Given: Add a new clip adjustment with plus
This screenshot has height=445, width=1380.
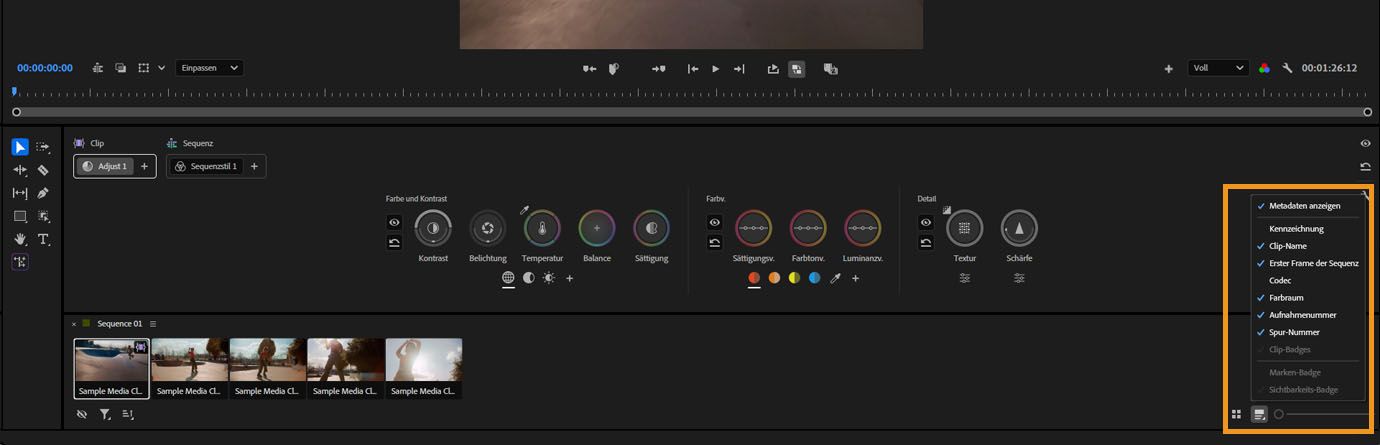Looking at the screenshot, I should tap(144, 166).
